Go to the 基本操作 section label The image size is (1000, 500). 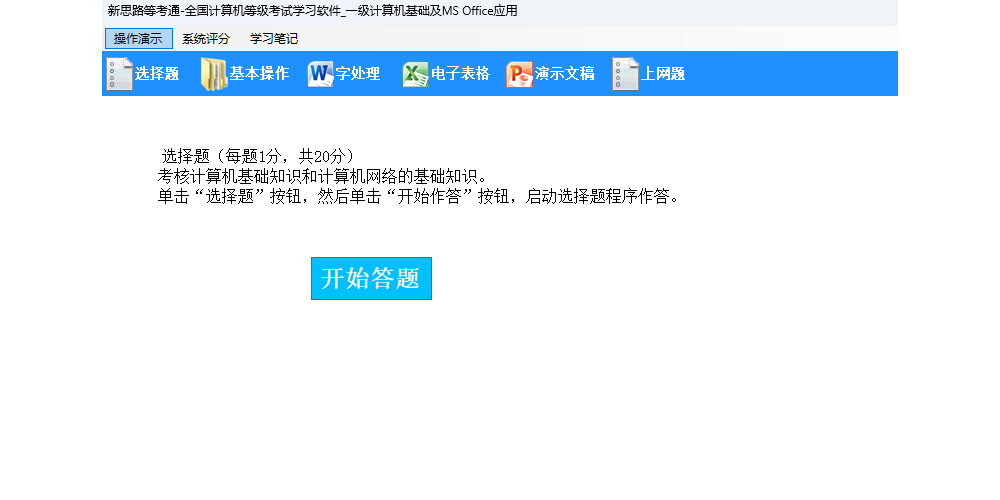259,74
